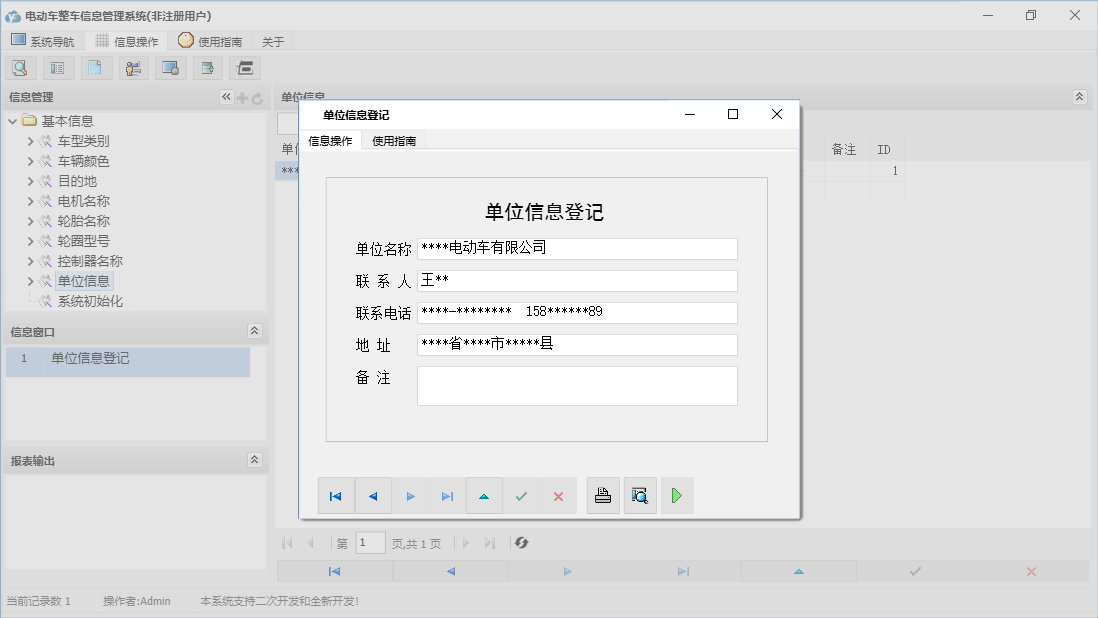Click the print icon in the dialog toolbar
Screen dimensions: 1098x618
(x=603, y=496)
